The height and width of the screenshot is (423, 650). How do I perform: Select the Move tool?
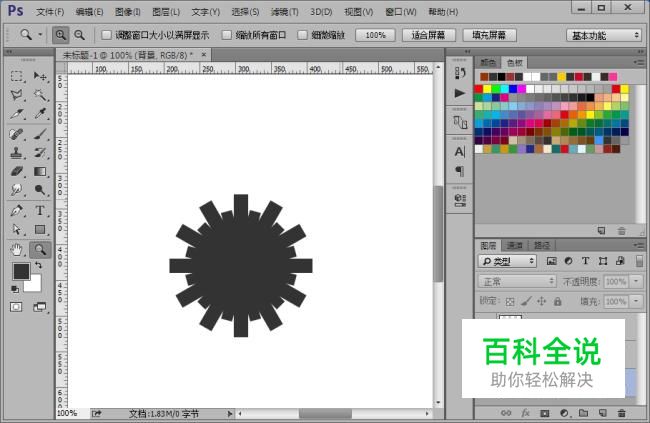(40, 76)
